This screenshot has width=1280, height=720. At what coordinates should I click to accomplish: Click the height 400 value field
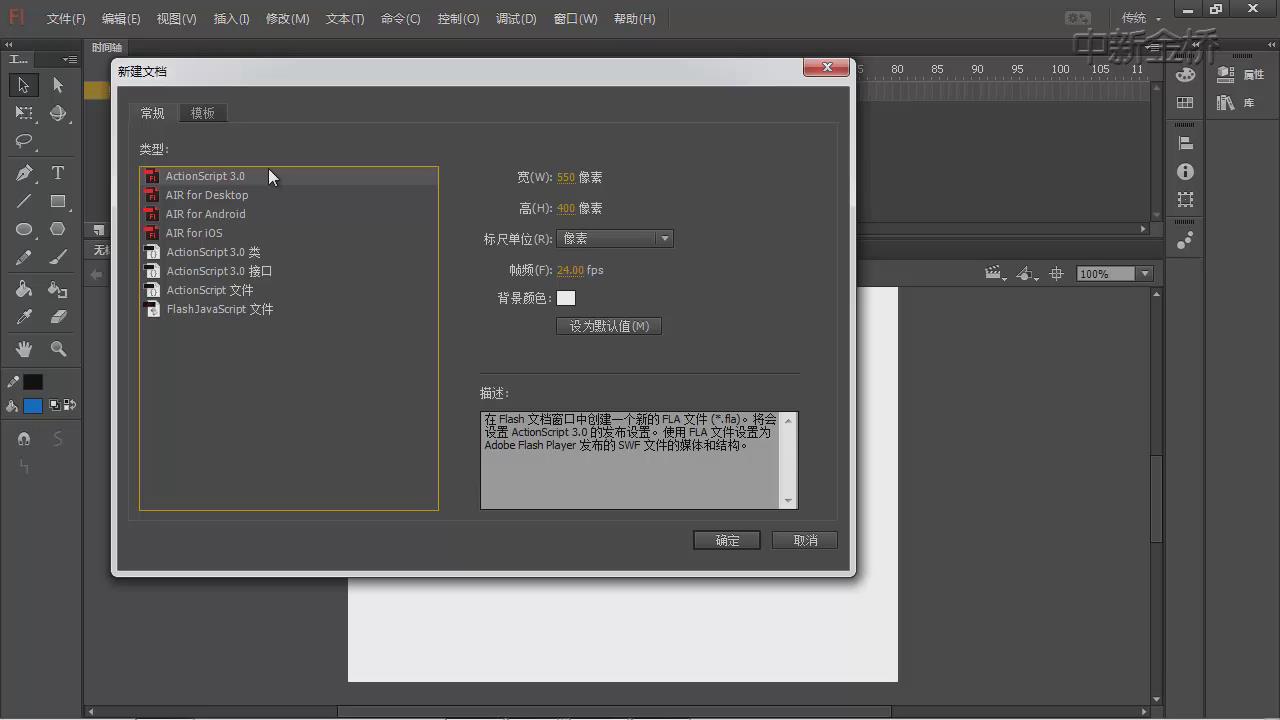click(566, 208)
